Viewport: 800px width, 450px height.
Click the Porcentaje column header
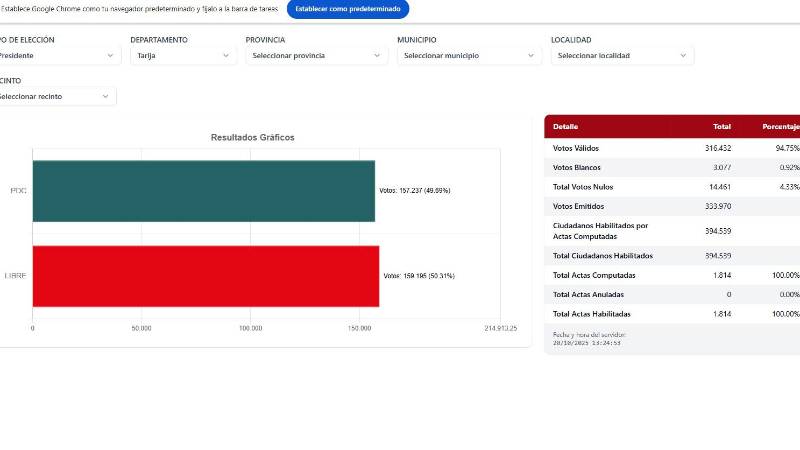[x=780, y=127]
